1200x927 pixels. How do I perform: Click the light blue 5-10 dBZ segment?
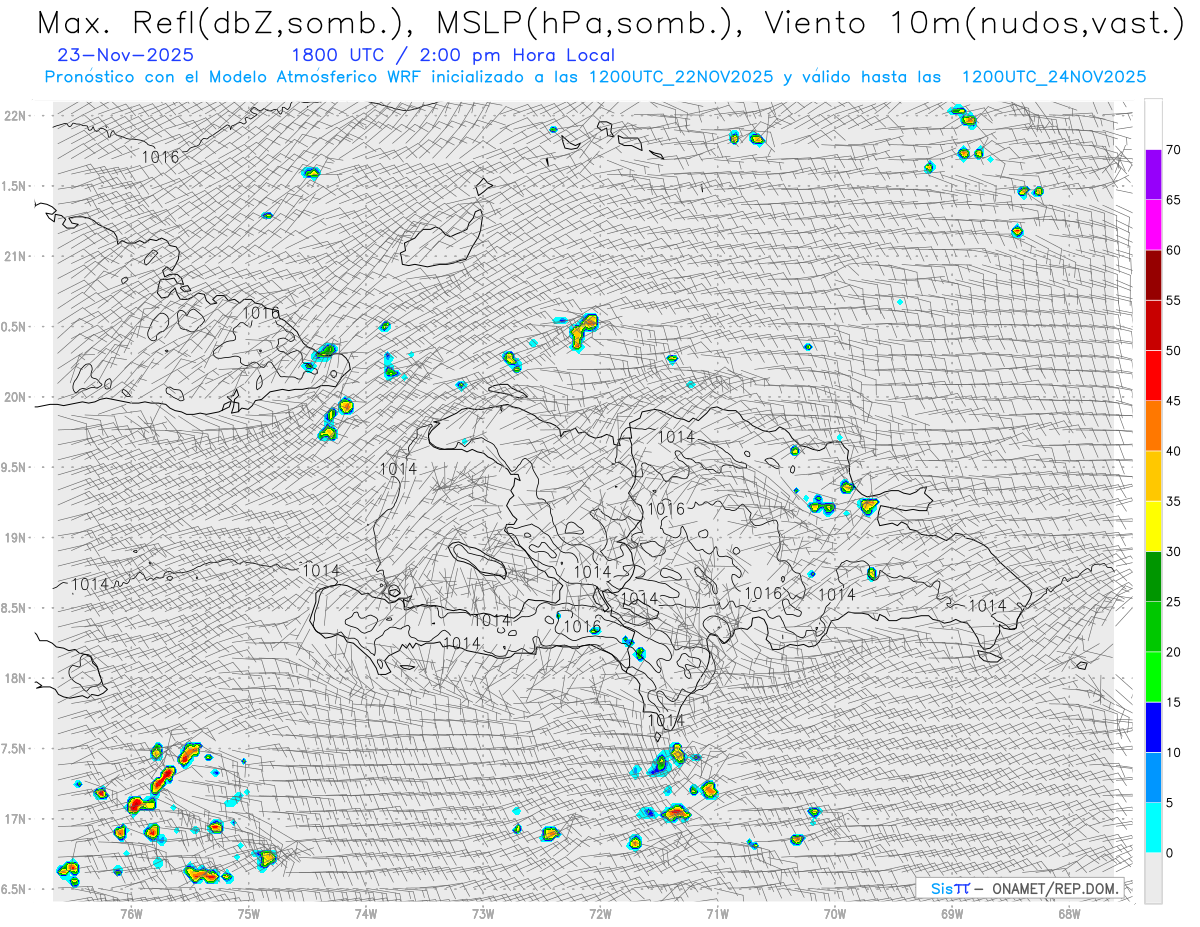tap(1153, 777)
